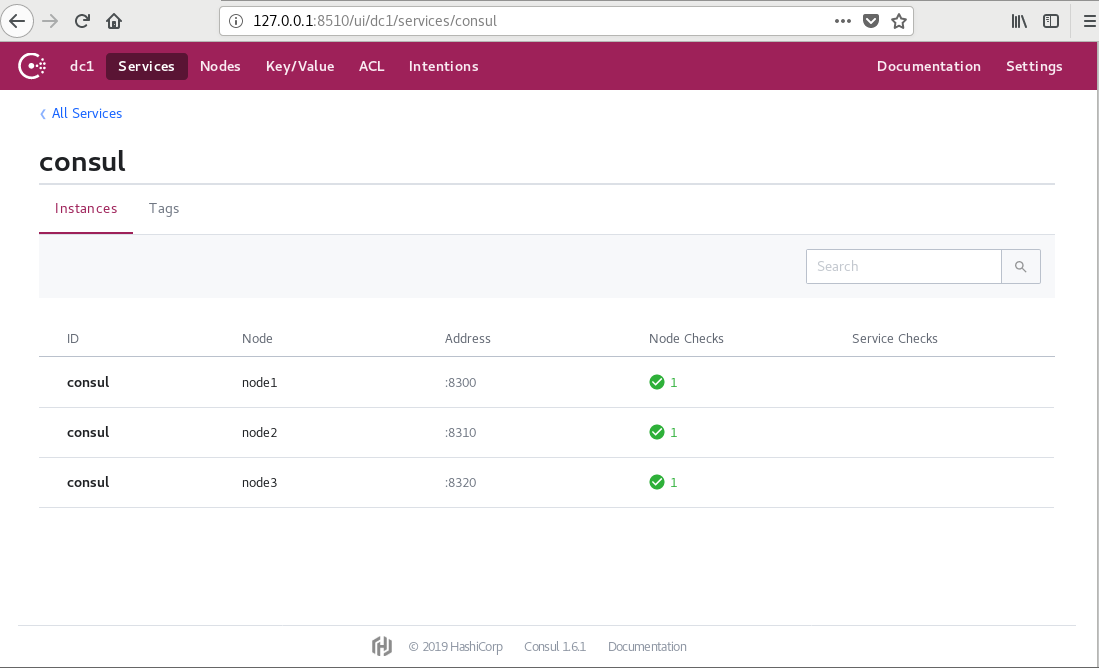1099x668 pixels.
Task: Open the Intentions navigation item
Action: click(444, 66)
